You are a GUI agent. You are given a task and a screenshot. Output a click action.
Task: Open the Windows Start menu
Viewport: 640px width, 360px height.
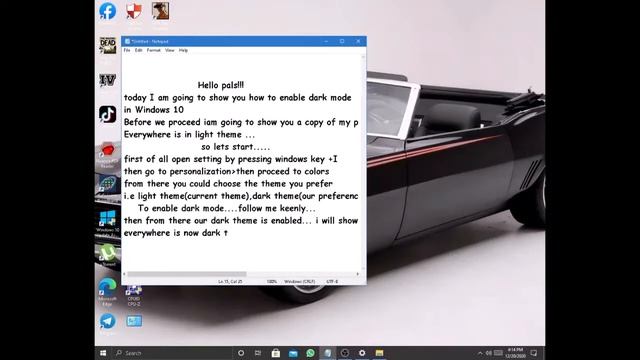103,353
